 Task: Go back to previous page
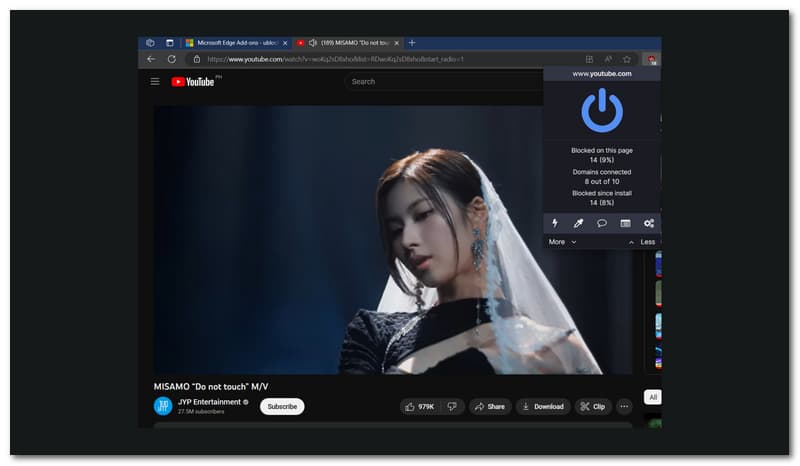click(151, 59)
